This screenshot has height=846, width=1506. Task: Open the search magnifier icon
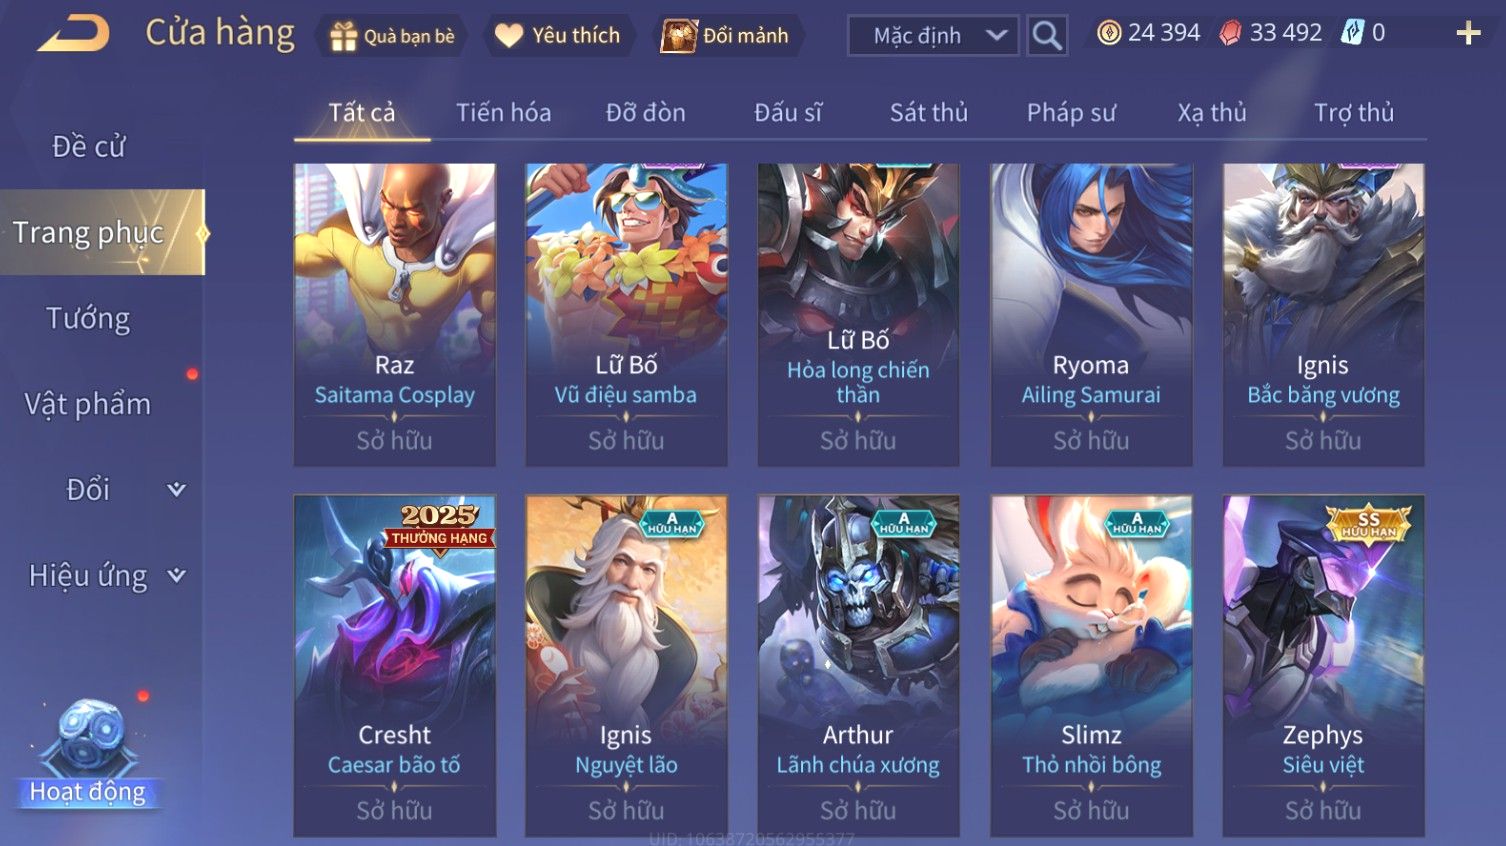click(x=1047, y=36)
